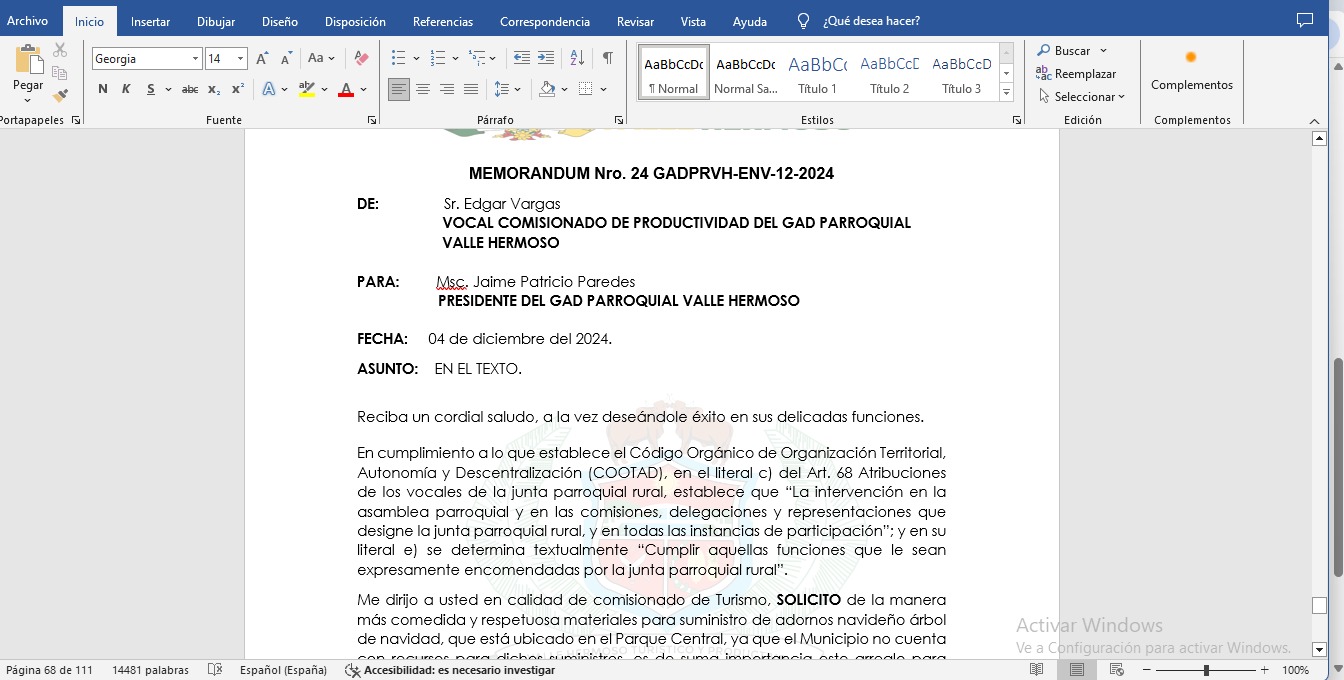Click the Increase Indent icon
Screen dimensions: 1344x680
(x=546, y=59)
